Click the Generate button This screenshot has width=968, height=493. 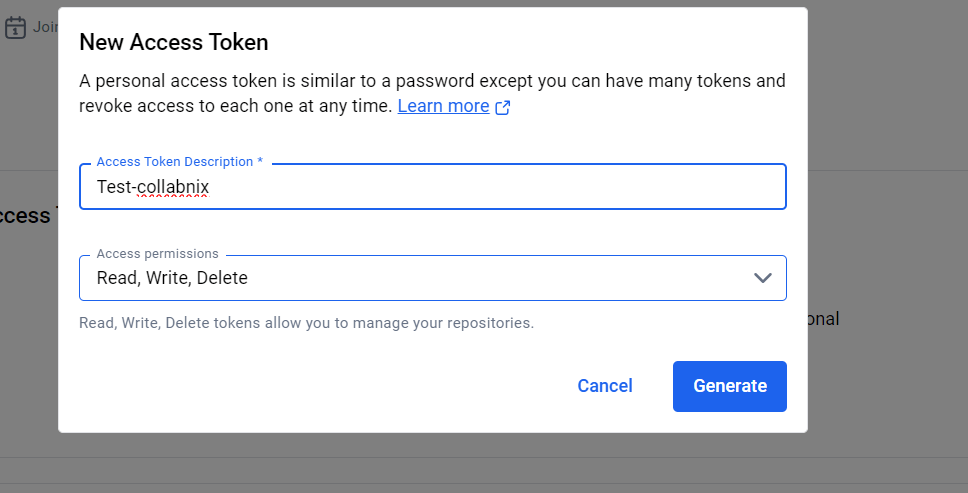(x=729, y=386)
